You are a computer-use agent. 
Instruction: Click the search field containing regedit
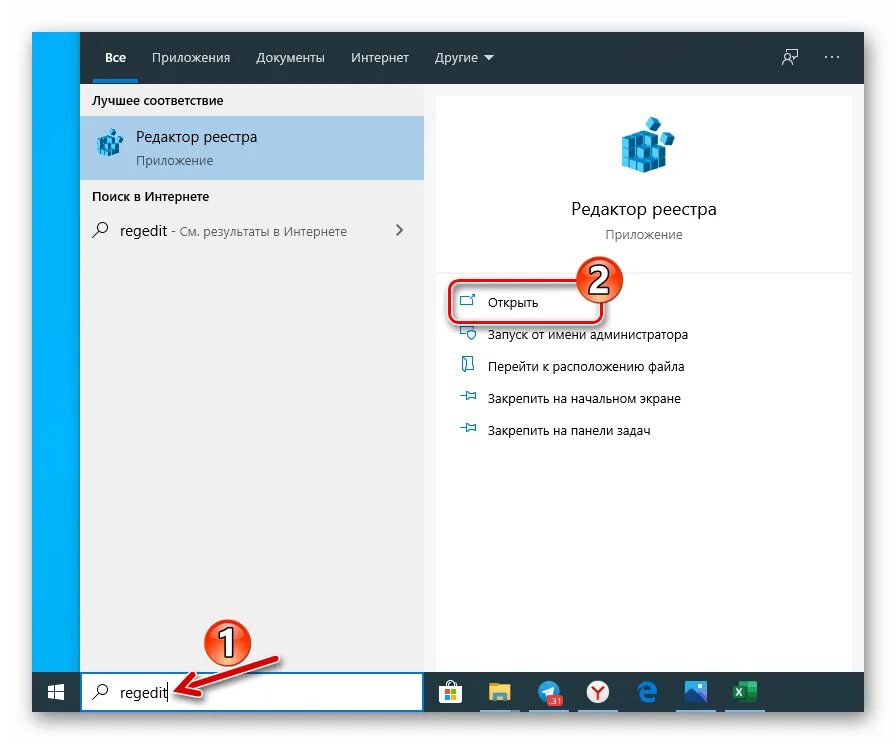[252, 692]
